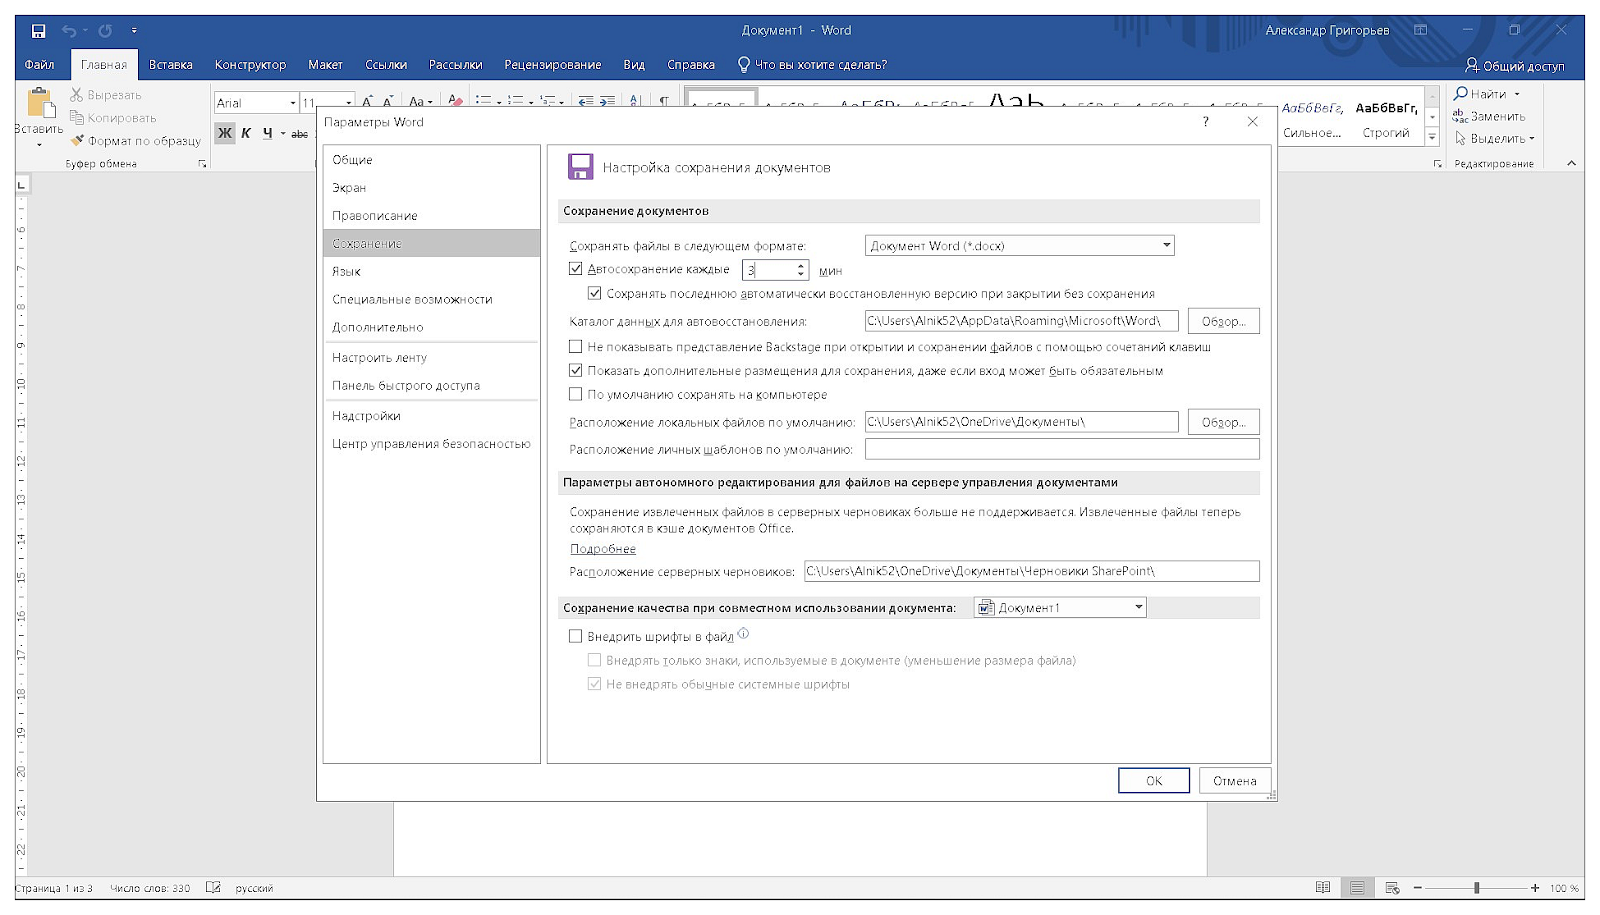
Task: Open the Вставка ribbon tab
Action: tap(170, 65)
